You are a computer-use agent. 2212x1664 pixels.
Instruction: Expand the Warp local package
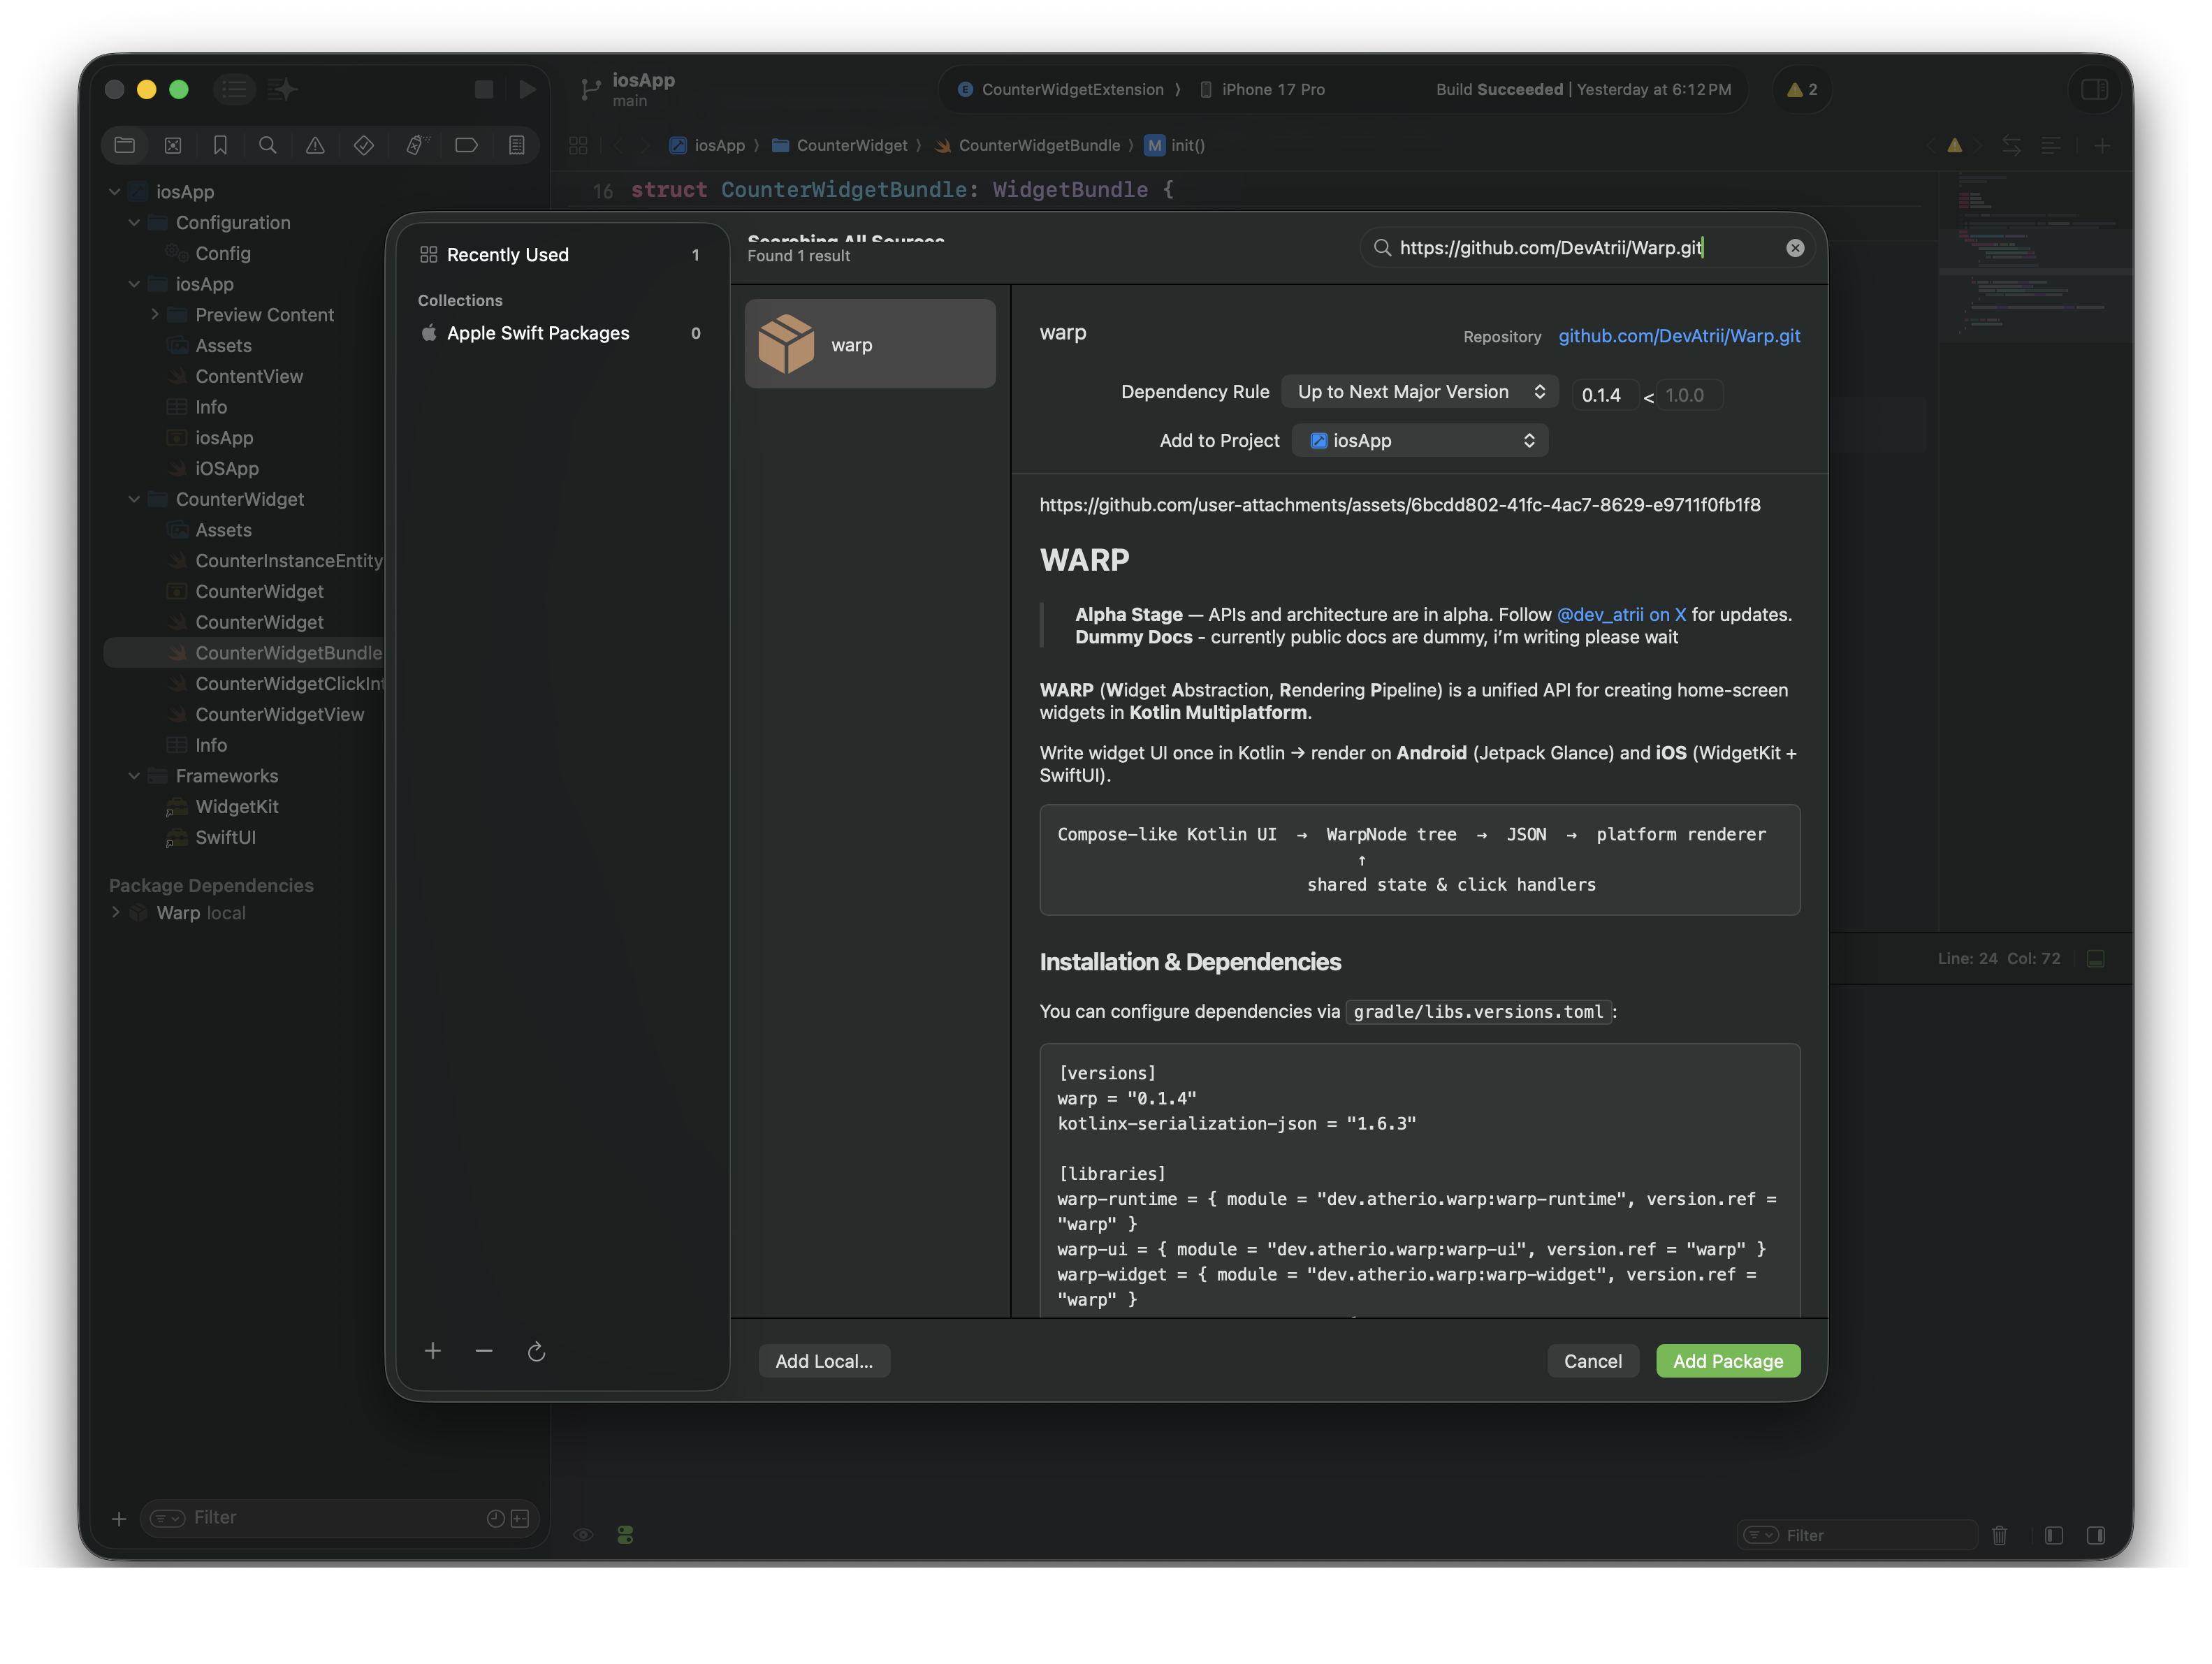tap(115, 912)
